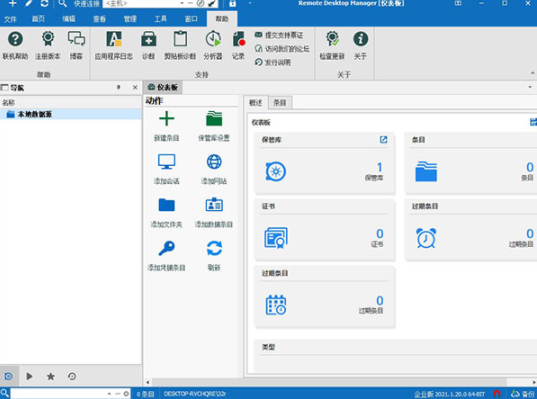Click the pencil edit icon in title bar

pyautogui.click(x=29, y=3)
